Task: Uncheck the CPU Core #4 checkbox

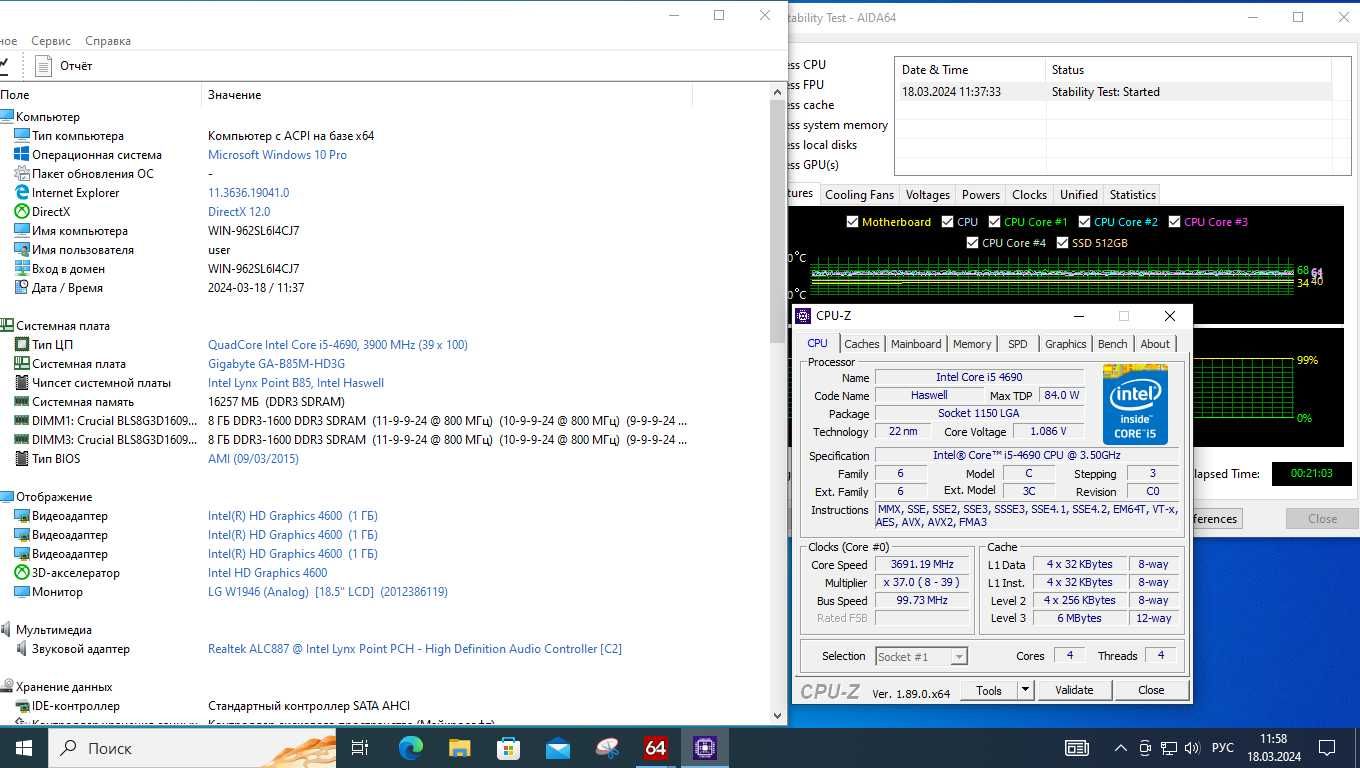Action: click(x=972, y=243)
